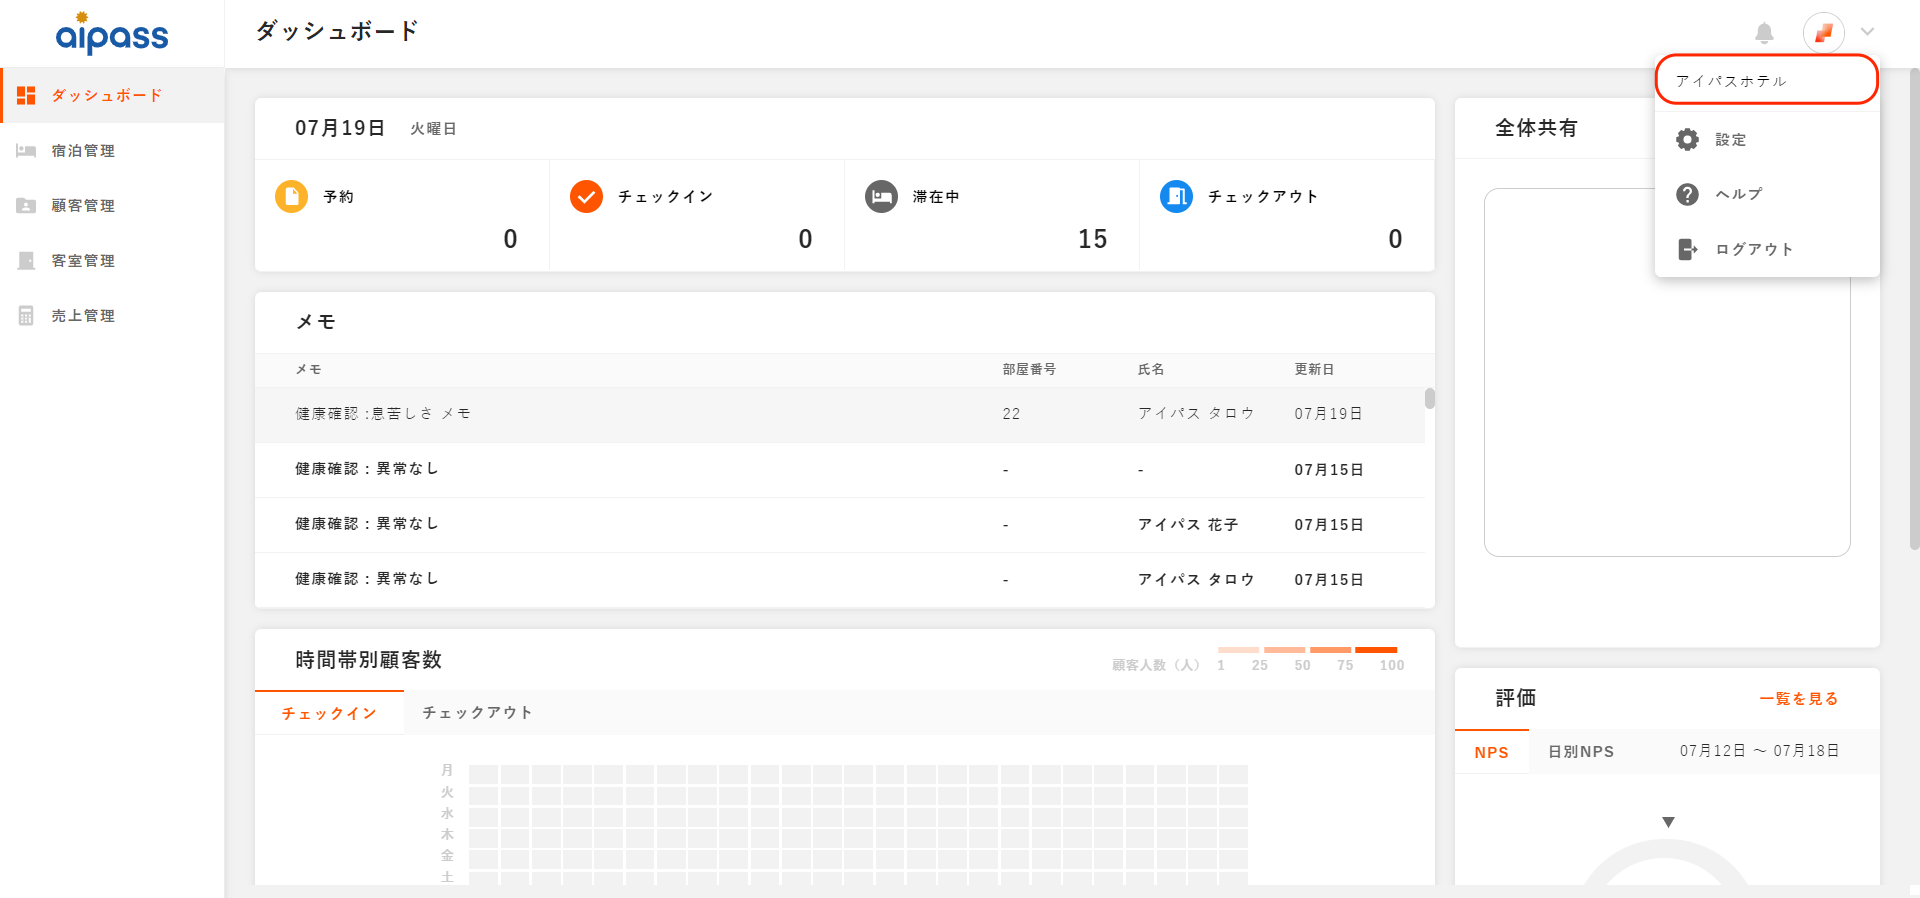This screenshot has height=898, width=1920.
Task: Switch to チェックアウト tab in 時間帯別顧客数
Action: coord(477,713)
